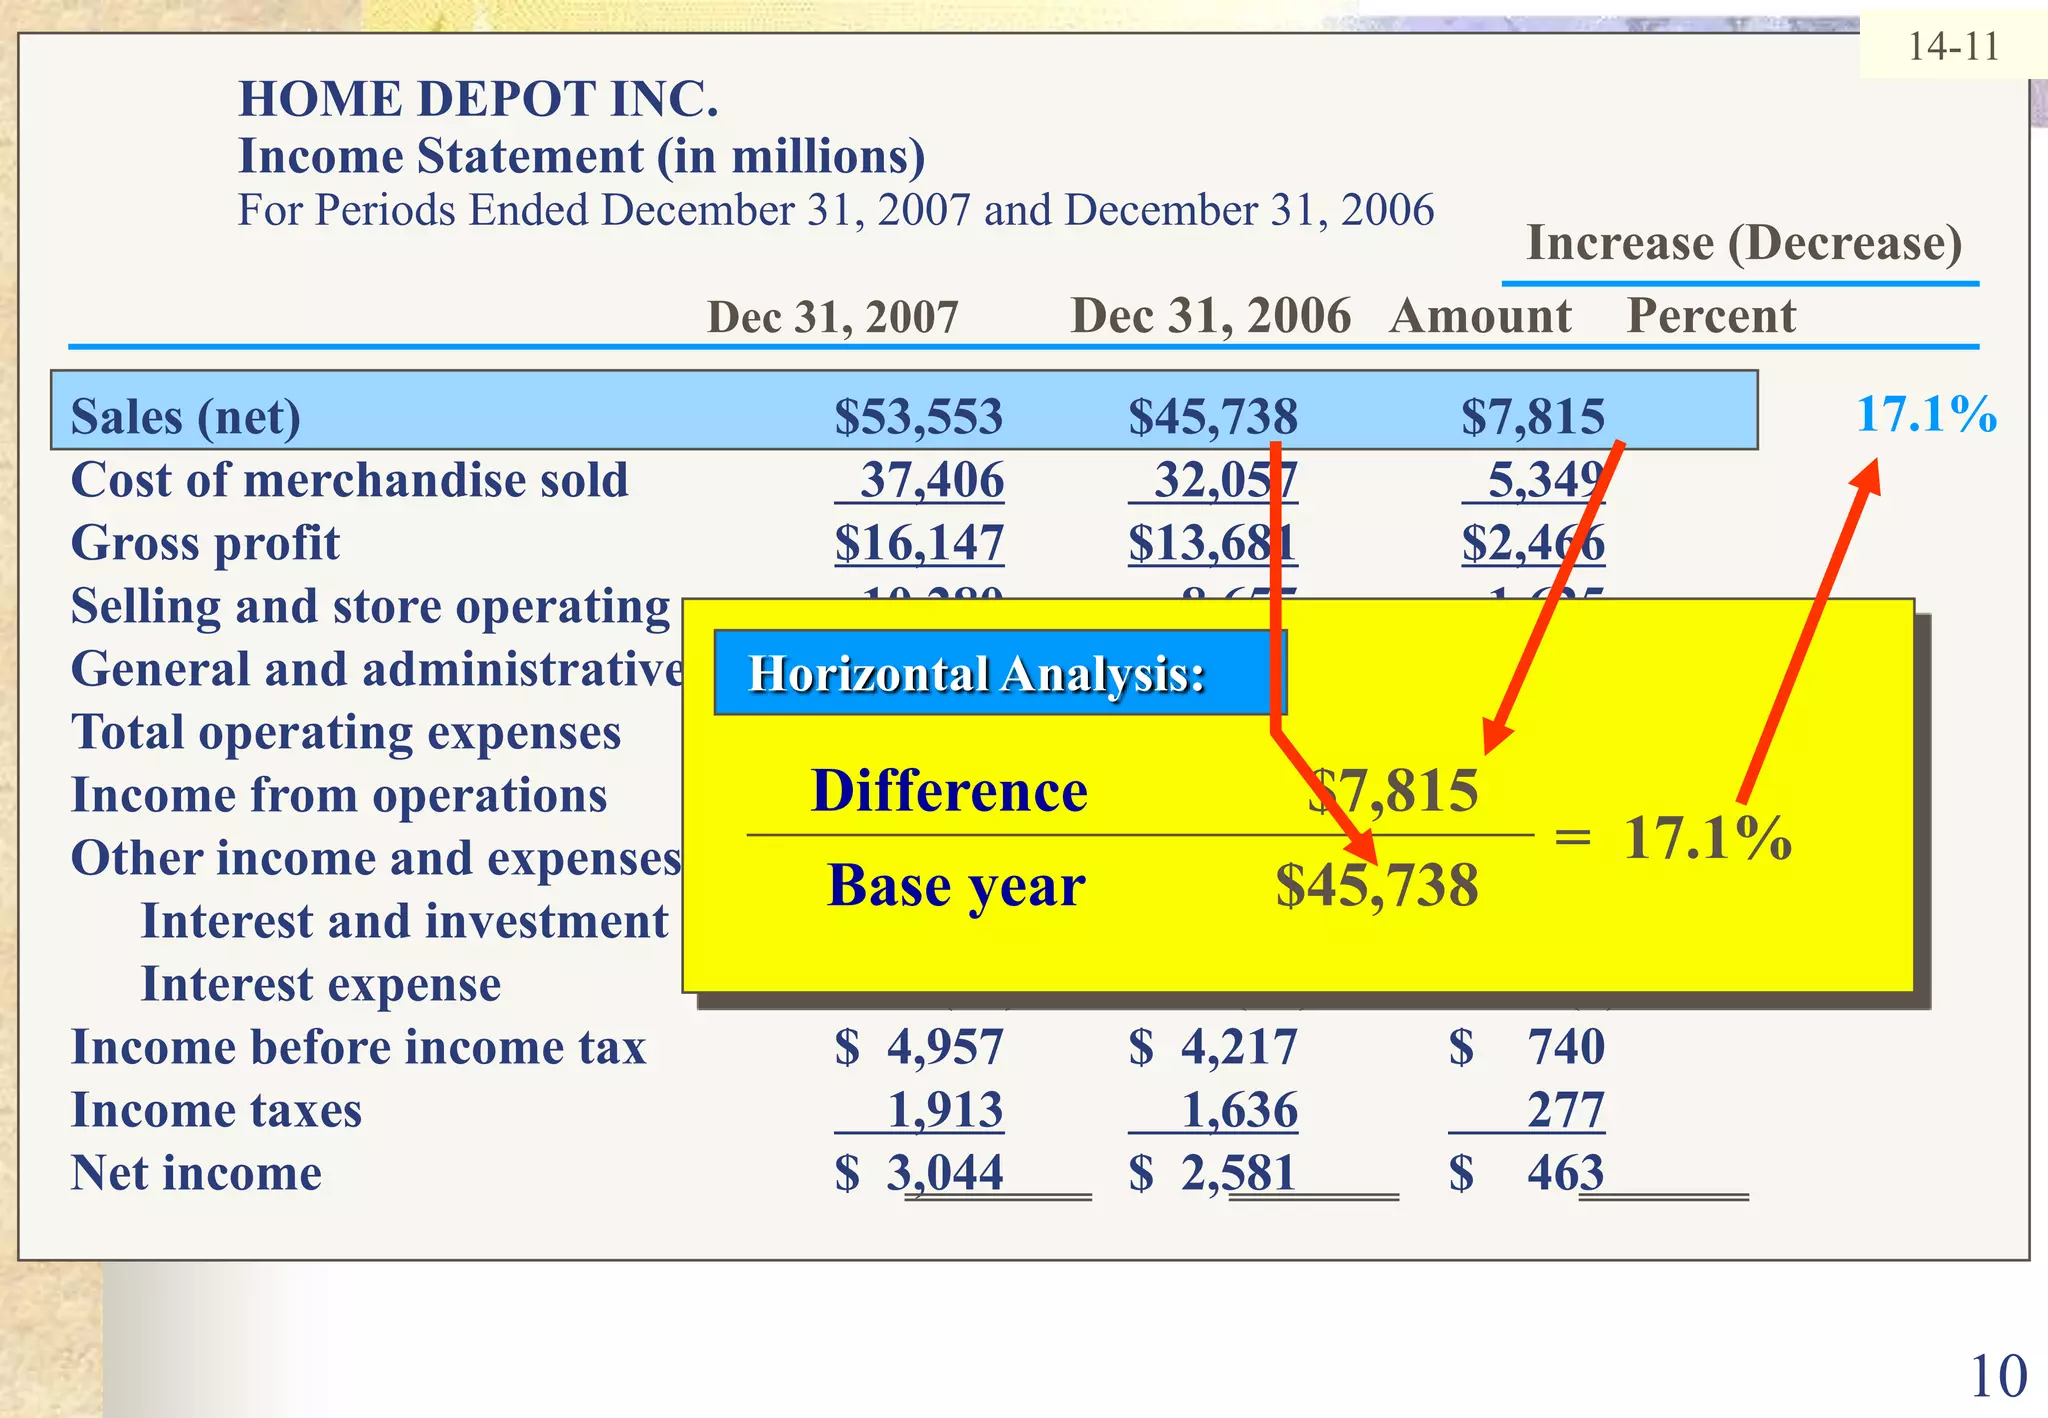The image size is (2048, 1418).
Task: Click the slide reference '14-11'
Action: click(x=1953, y=47)
